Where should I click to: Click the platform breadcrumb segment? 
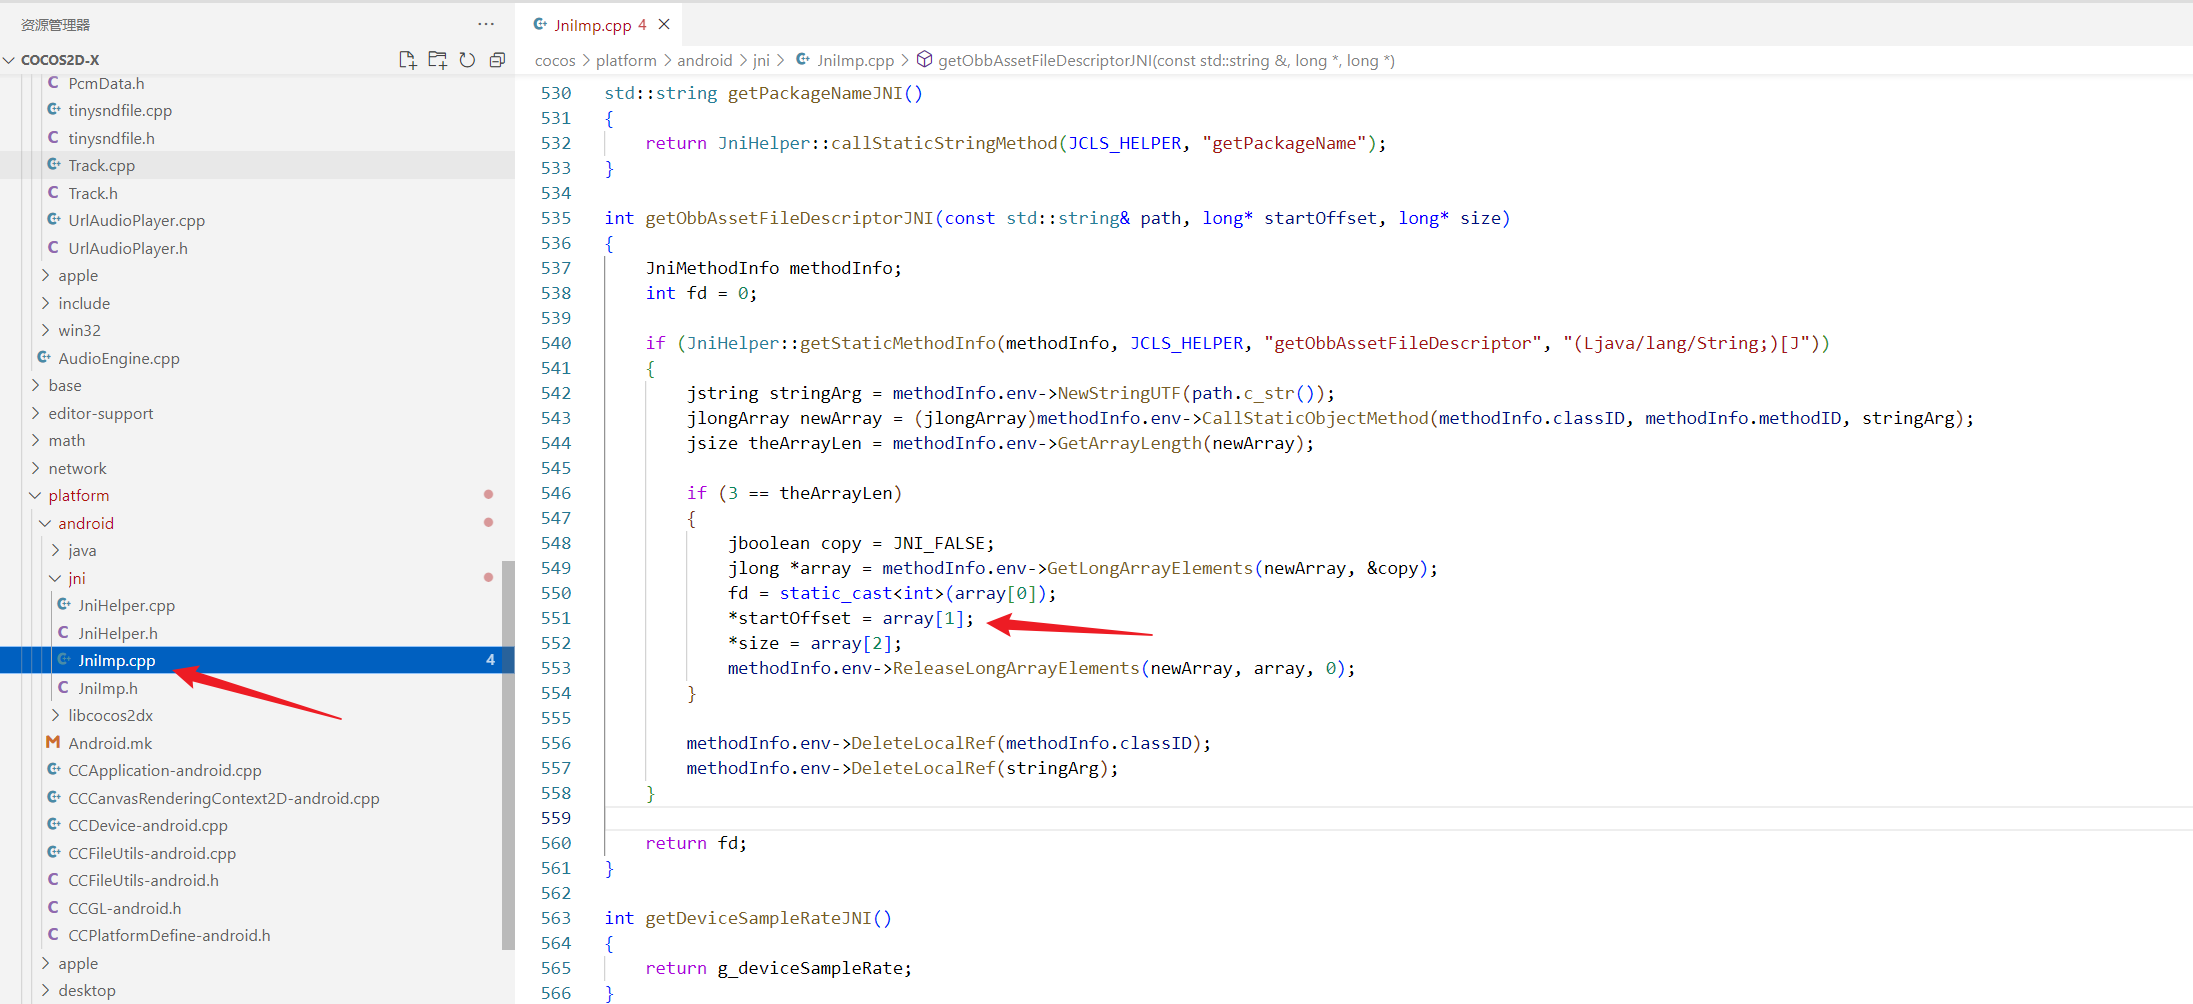pyautogui.click(x=626, y=60)
